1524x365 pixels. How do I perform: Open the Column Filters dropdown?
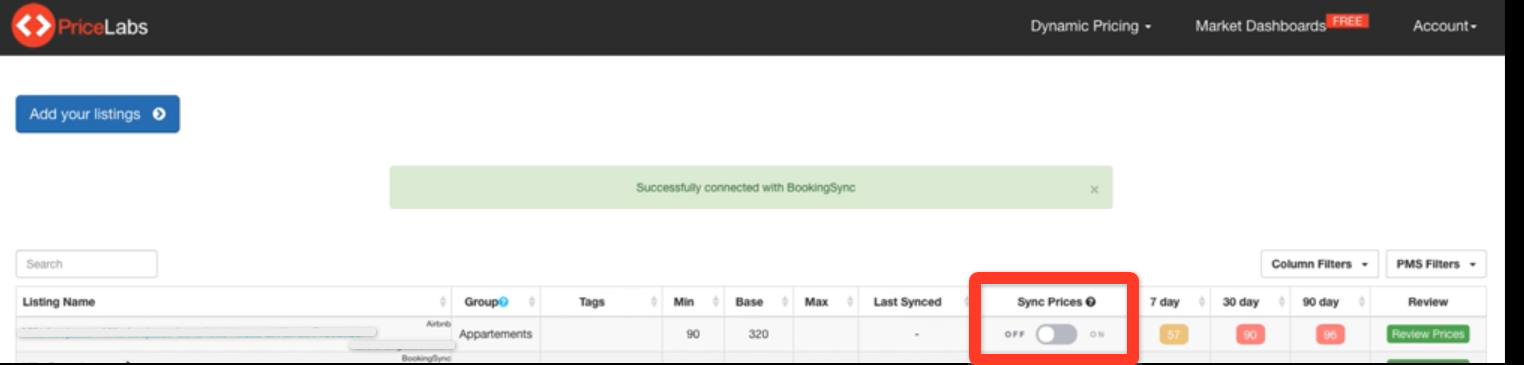(x=1319, y=264)
